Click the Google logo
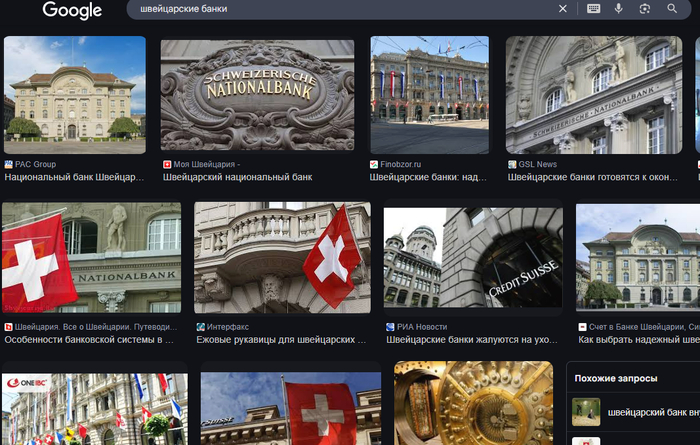Image resolution: width=700 pixels, height=445 pixels. click(x=72, y=10)
